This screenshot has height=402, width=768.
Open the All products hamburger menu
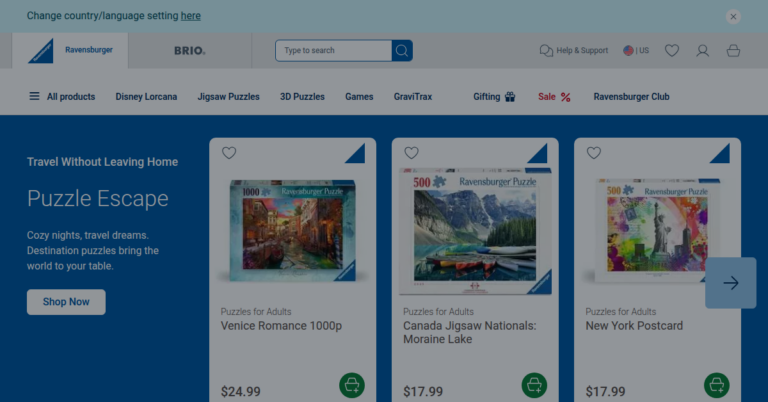point(62,96)
